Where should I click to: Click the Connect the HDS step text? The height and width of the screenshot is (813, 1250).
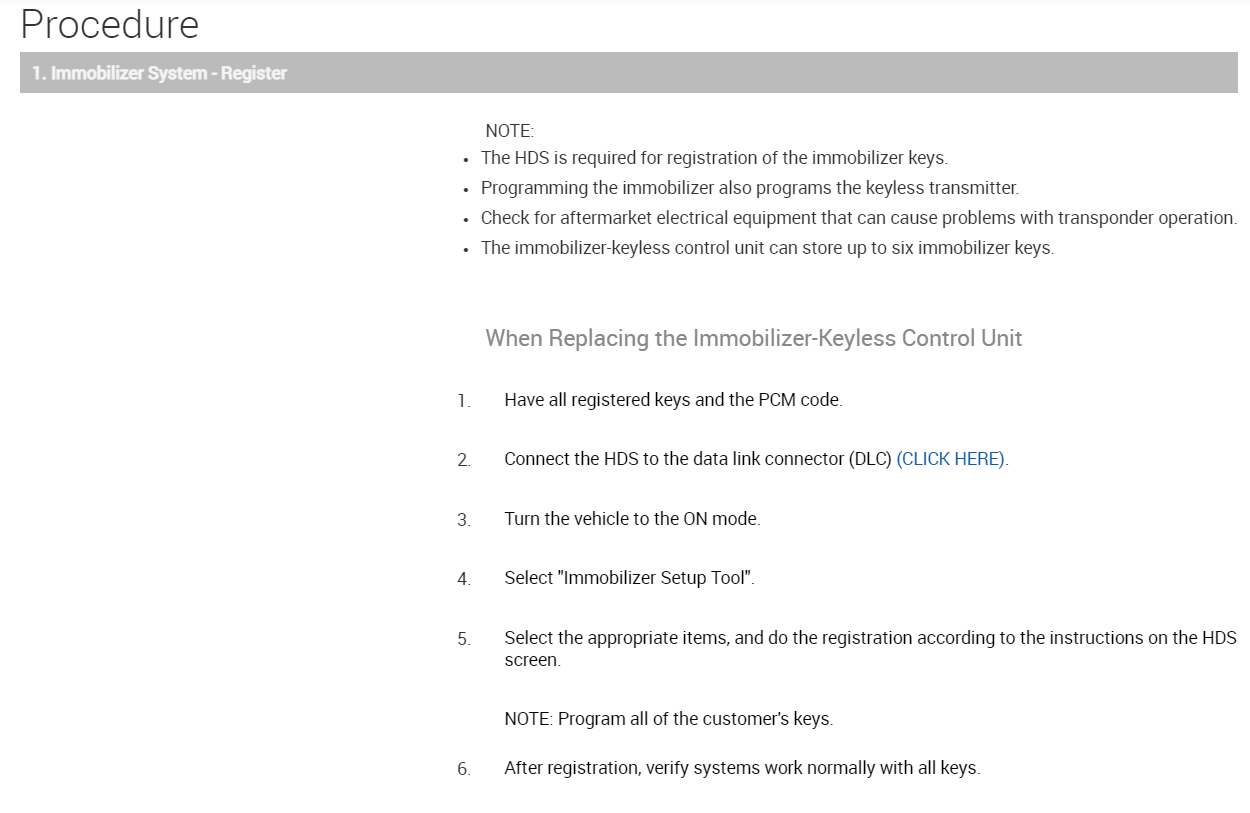click(x=697, y=459)
